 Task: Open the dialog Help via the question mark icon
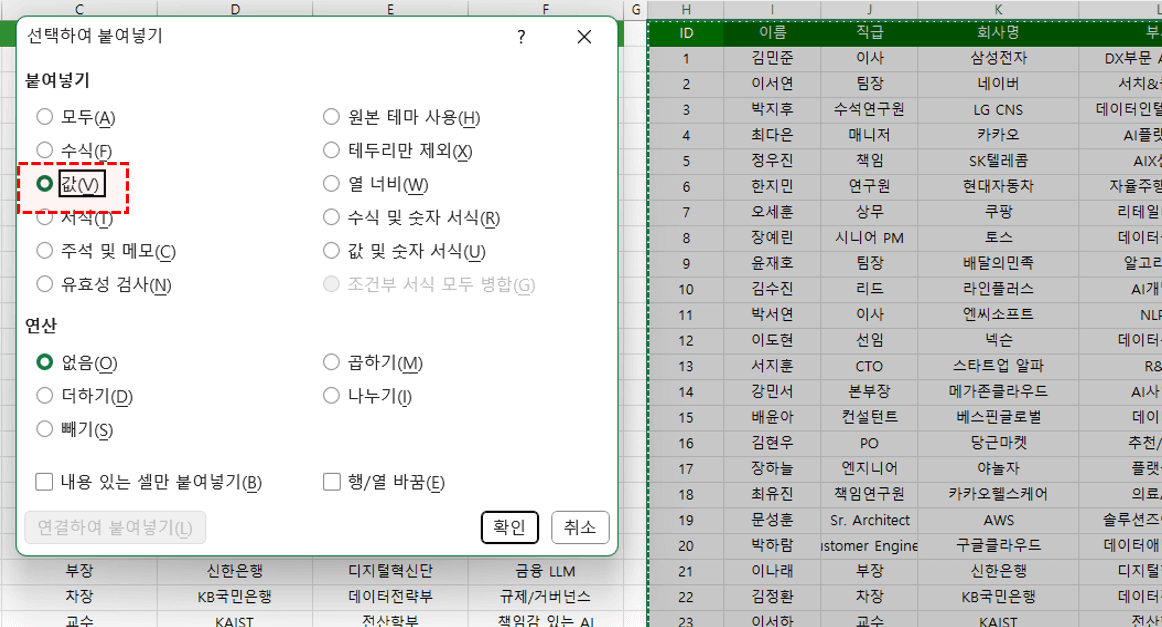520,36
